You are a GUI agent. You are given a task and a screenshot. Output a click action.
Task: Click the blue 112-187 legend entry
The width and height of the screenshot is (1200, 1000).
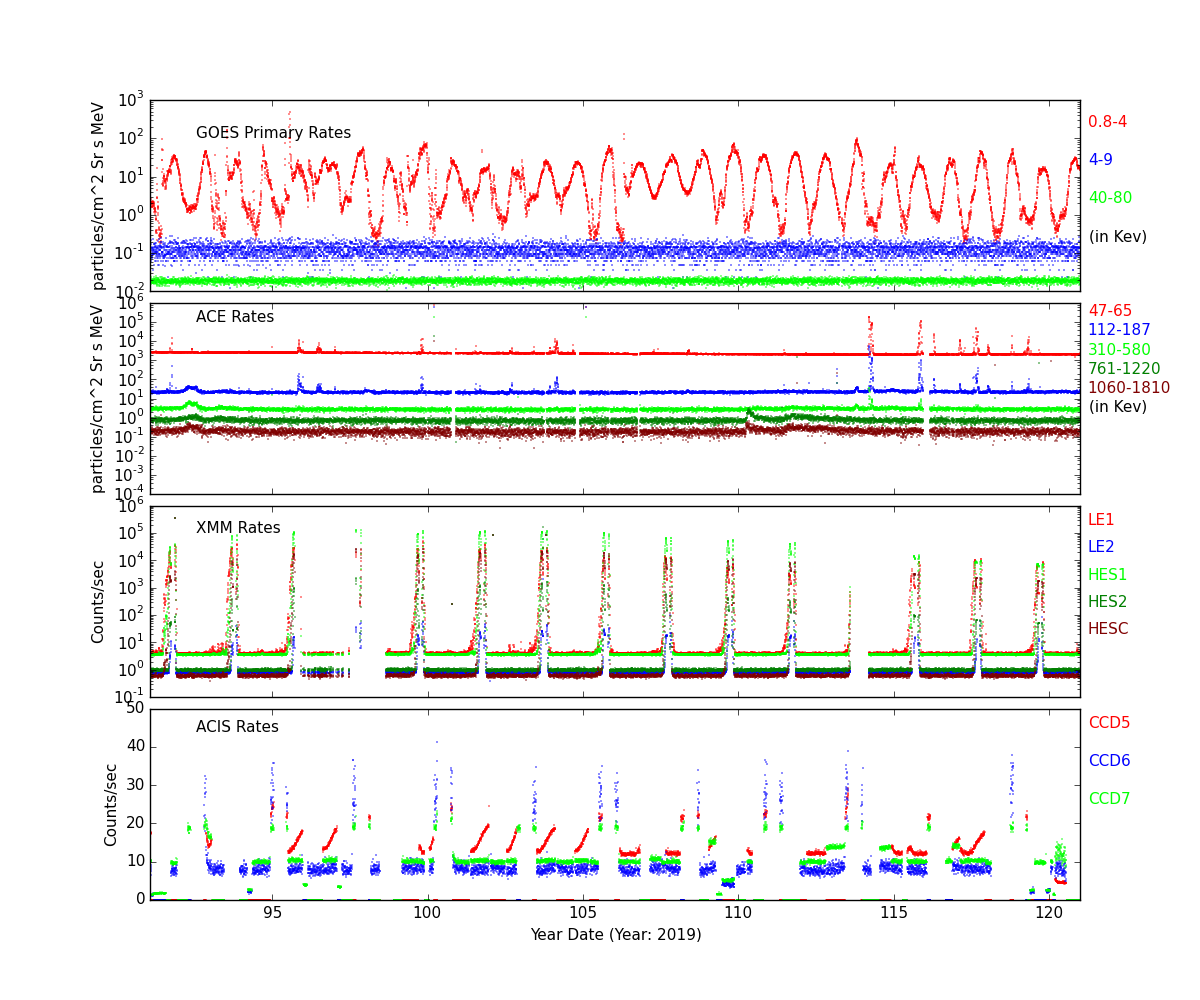[x=1119, y=330]
